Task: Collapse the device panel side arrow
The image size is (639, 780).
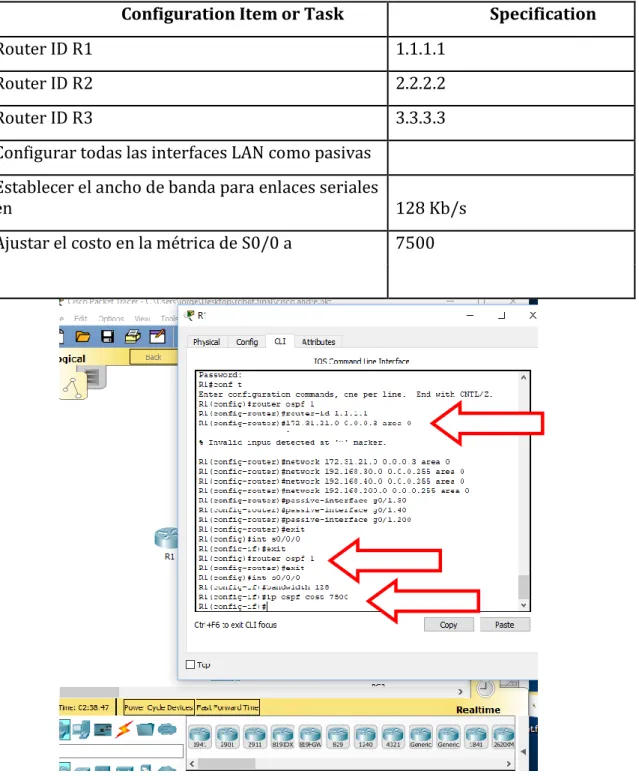Action: [x=523, y=752]
